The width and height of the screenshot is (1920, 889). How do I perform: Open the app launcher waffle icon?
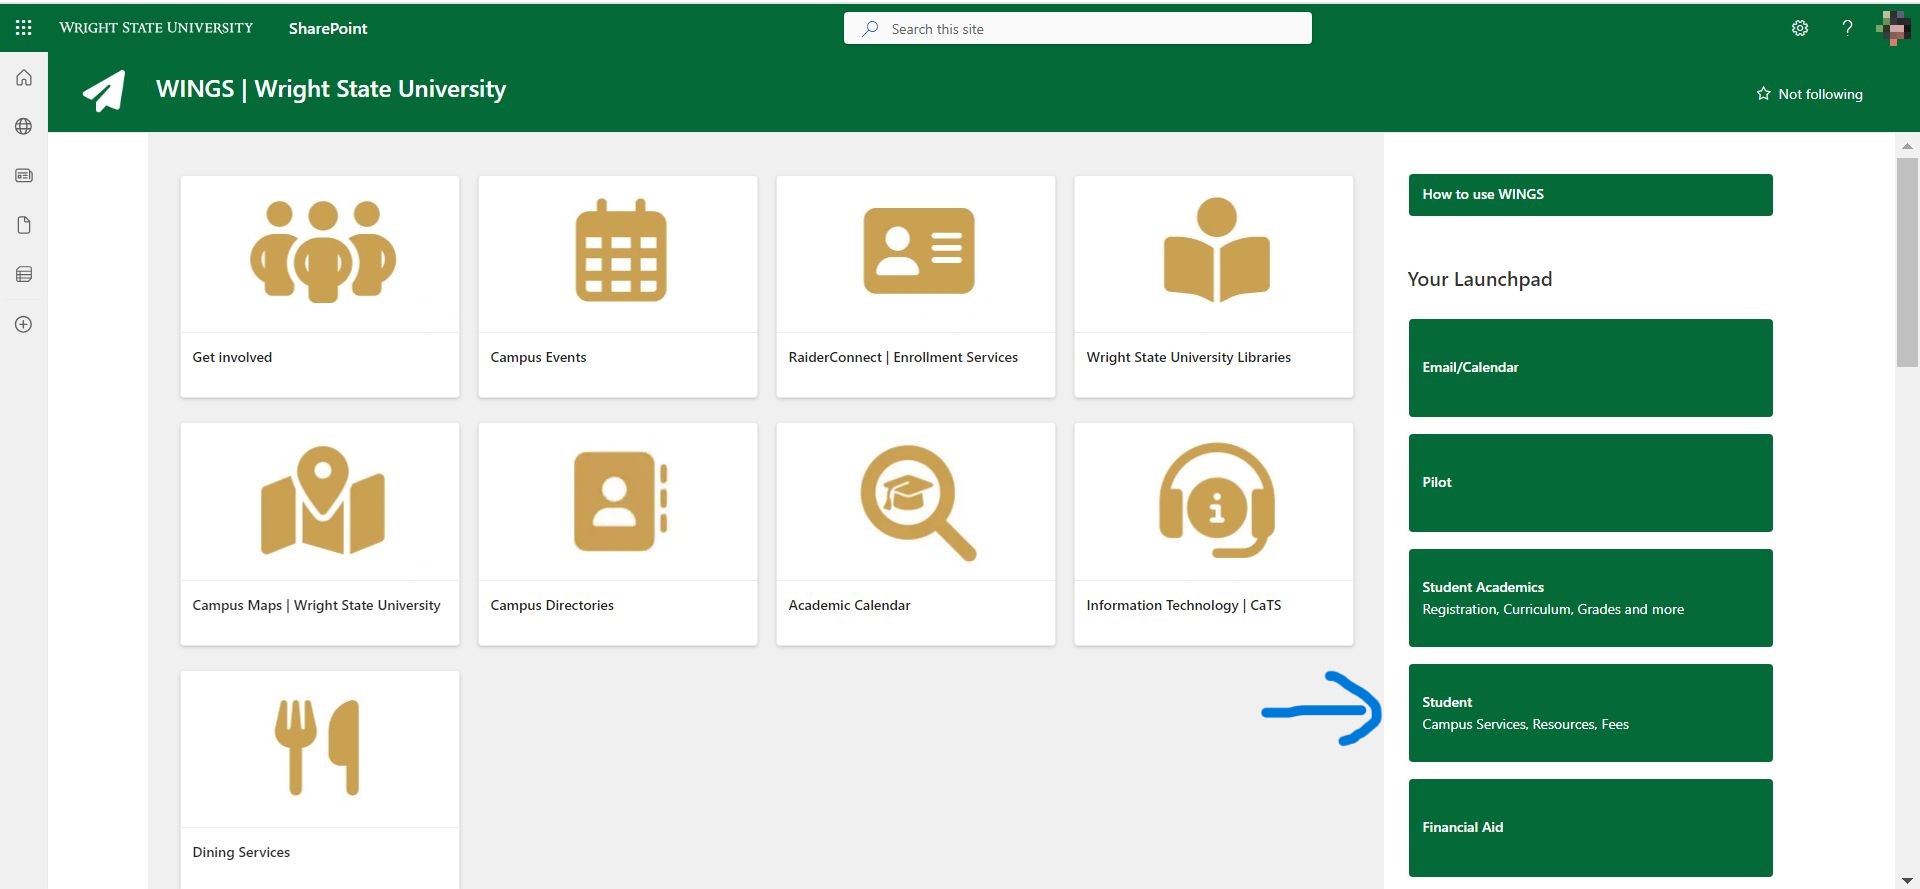pyautogui.click(x=23, y=28)
